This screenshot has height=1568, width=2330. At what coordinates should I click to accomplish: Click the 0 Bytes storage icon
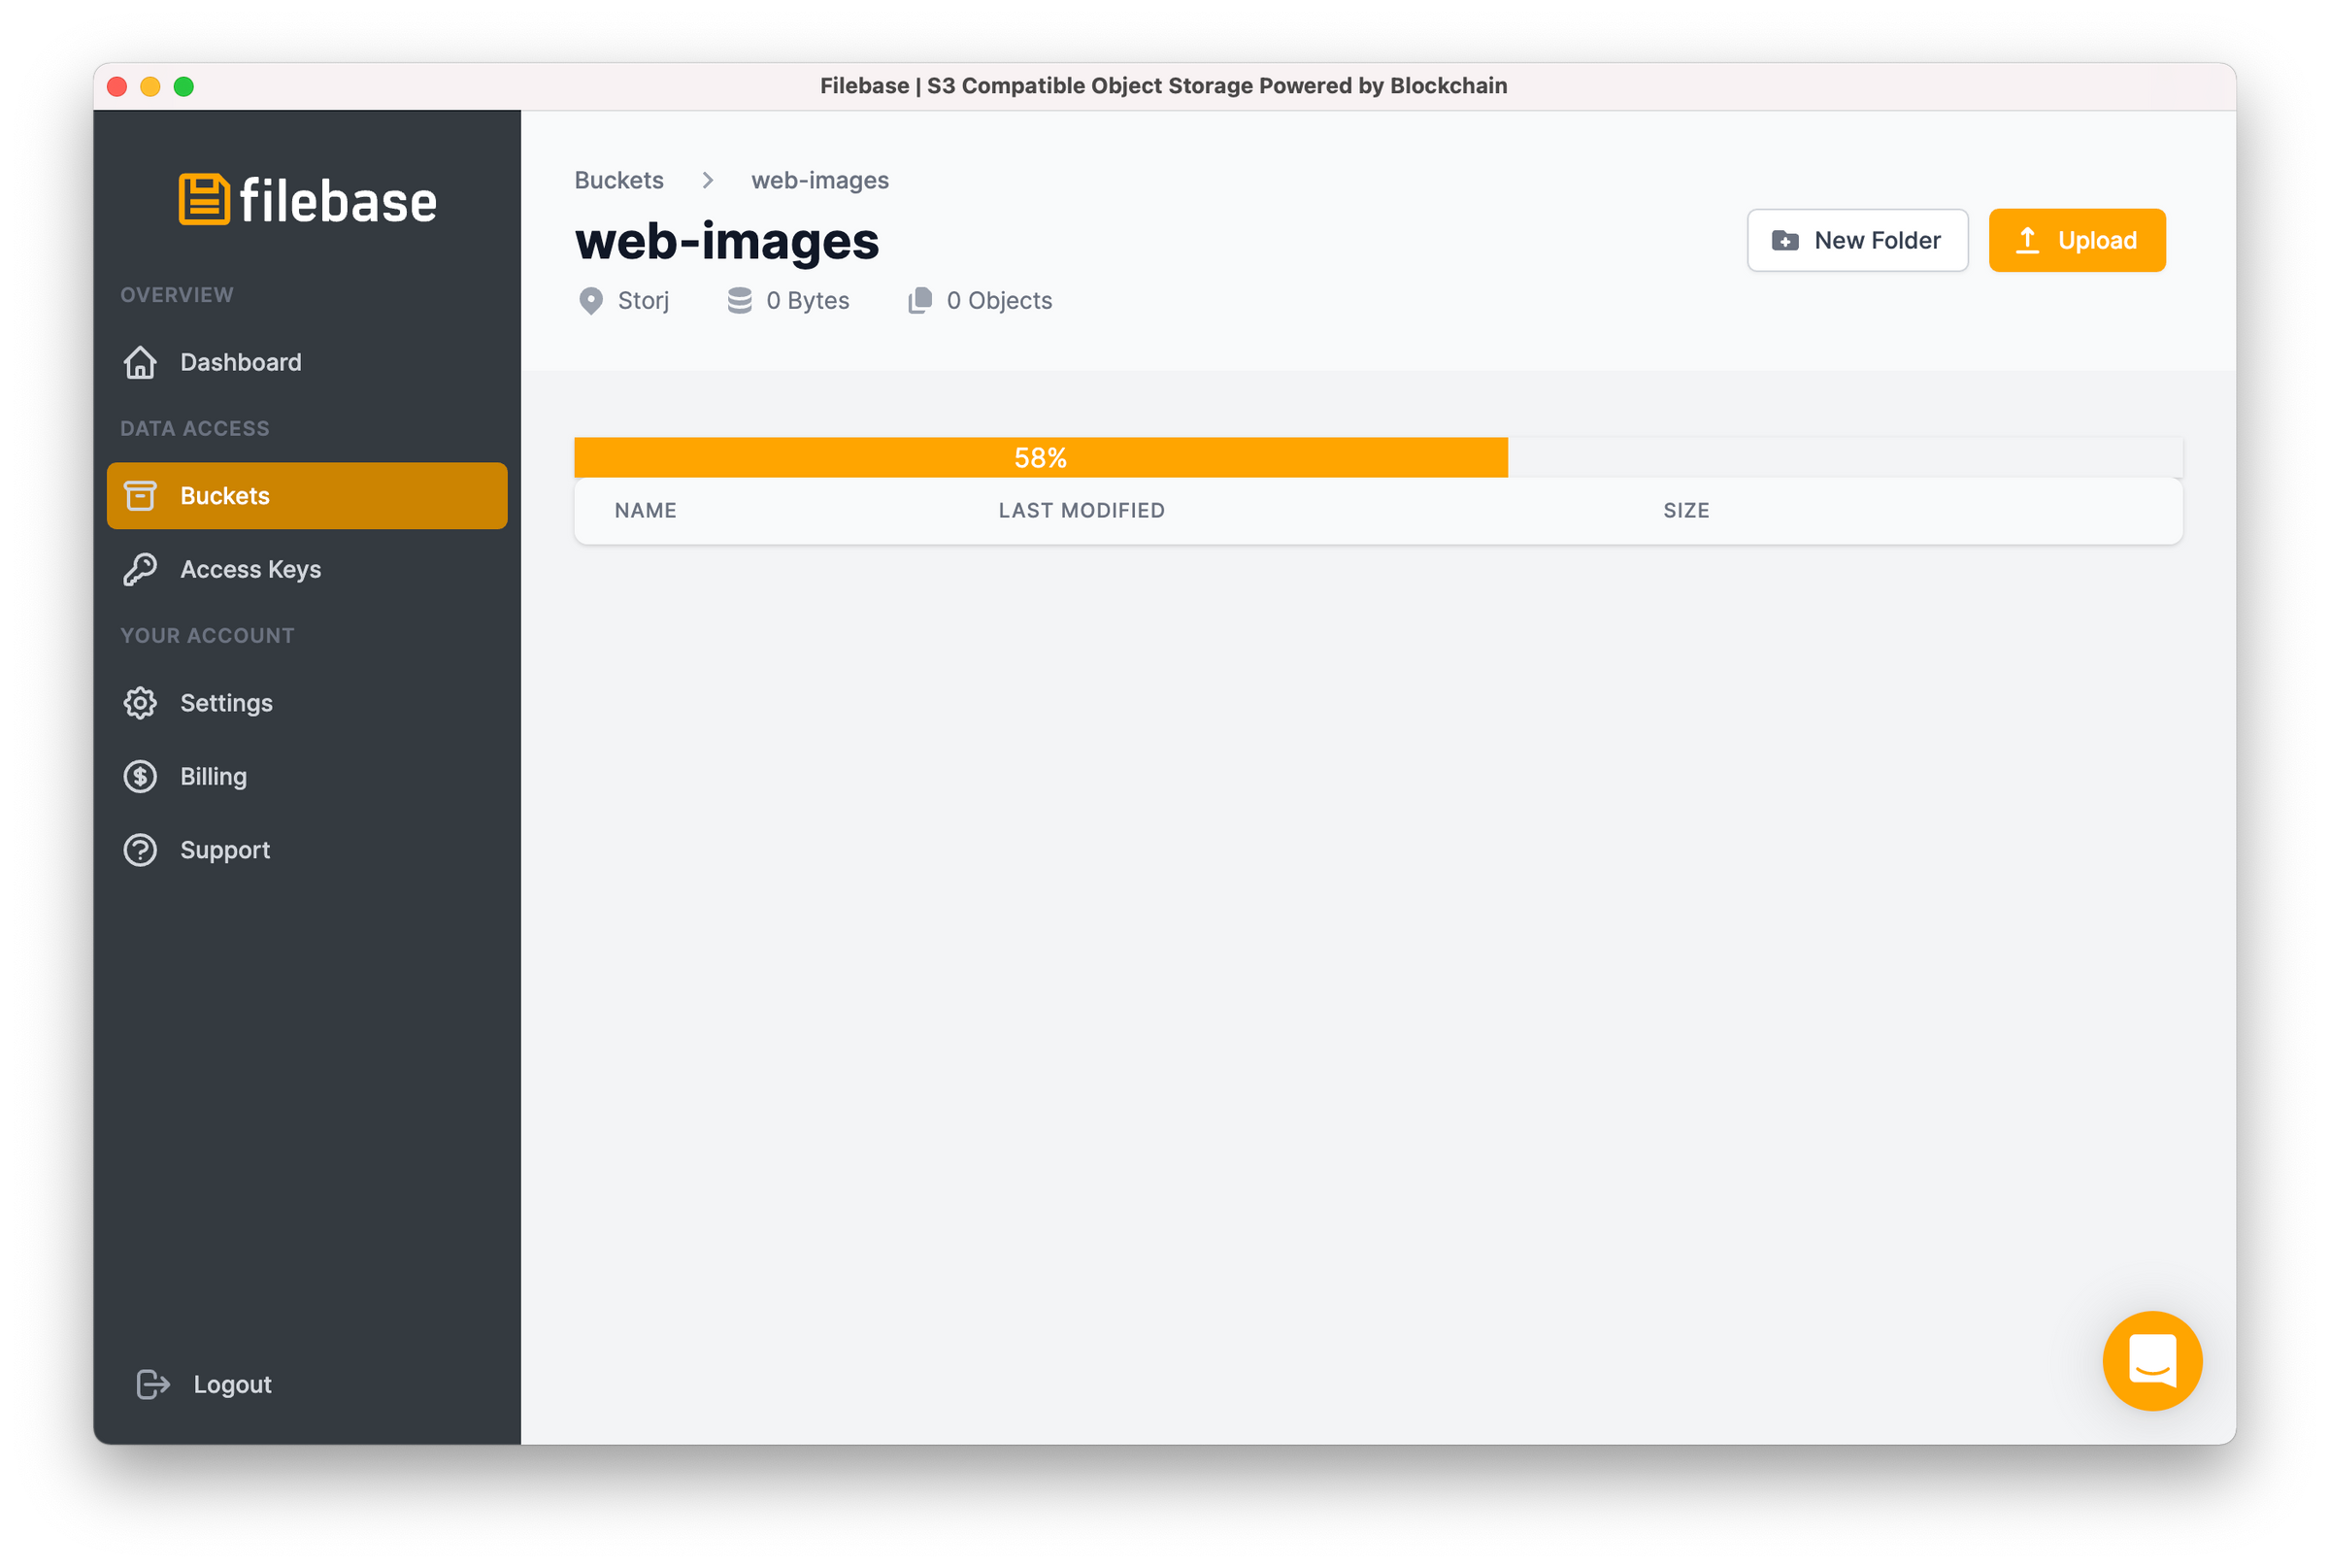tap(738, 300)
